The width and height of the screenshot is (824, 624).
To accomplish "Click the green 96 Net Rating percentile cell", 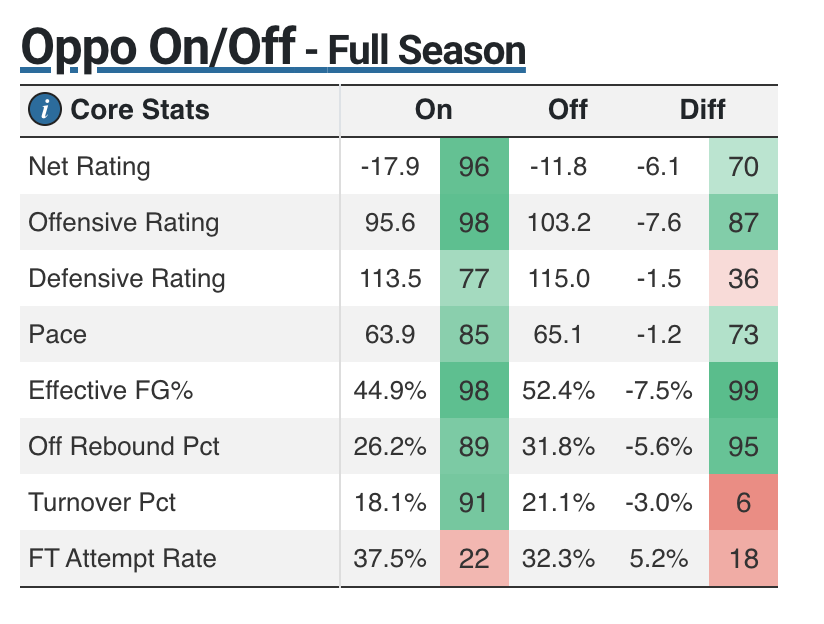I will point(473,166).
